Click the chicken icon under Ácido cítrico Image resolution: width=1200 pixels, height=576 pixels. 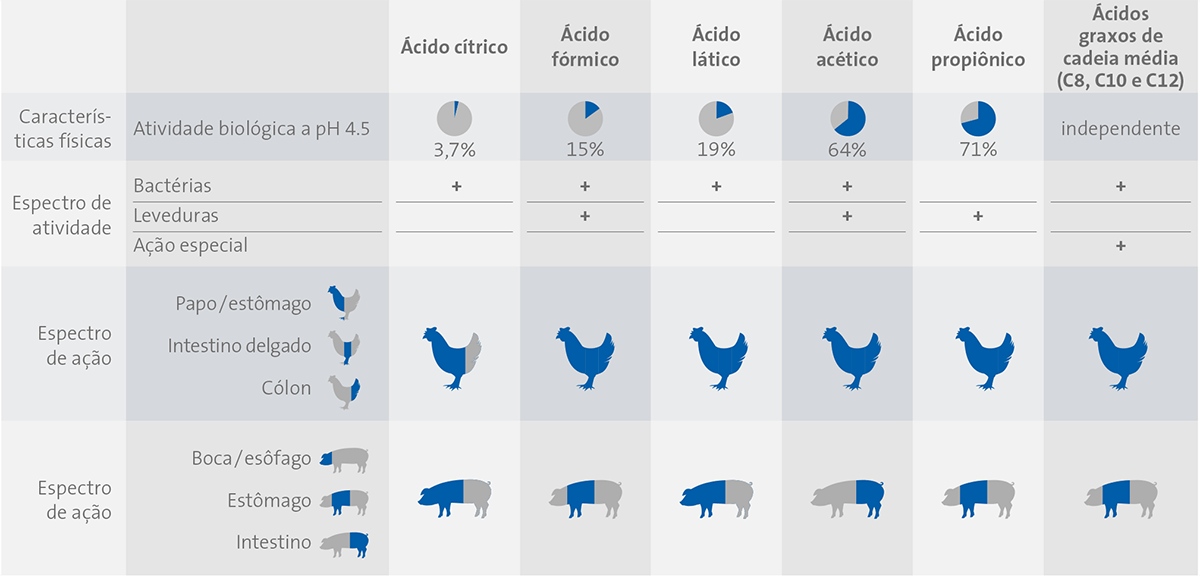(x=454, y=357)
